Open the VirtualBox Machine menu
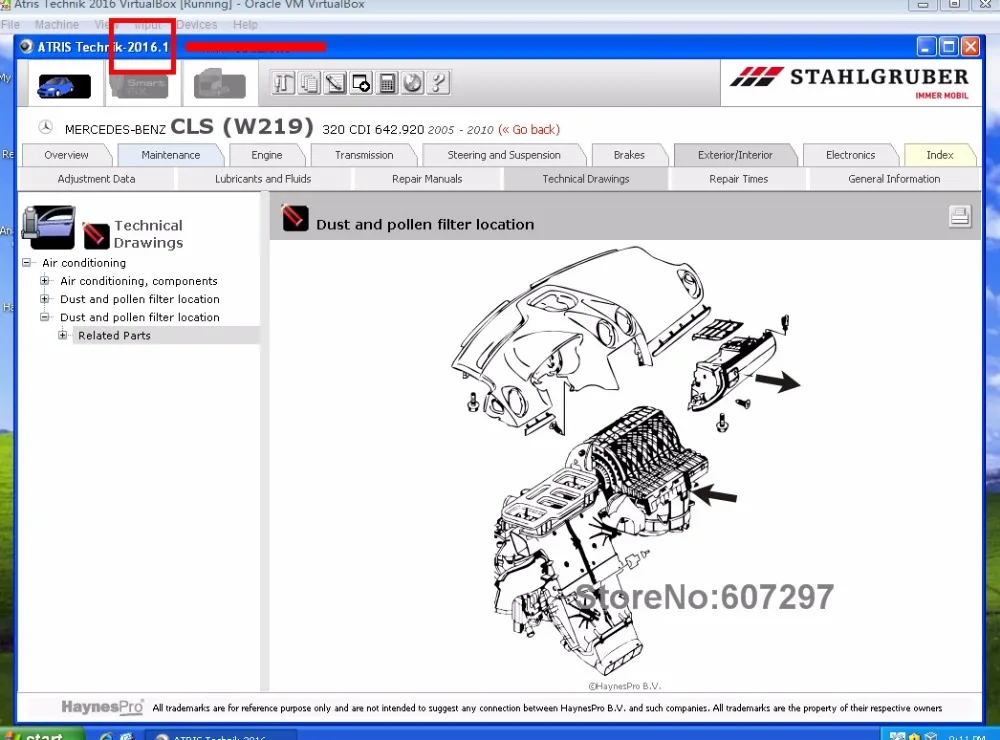This screenshot has height=740, width=1000. (57, 24)
